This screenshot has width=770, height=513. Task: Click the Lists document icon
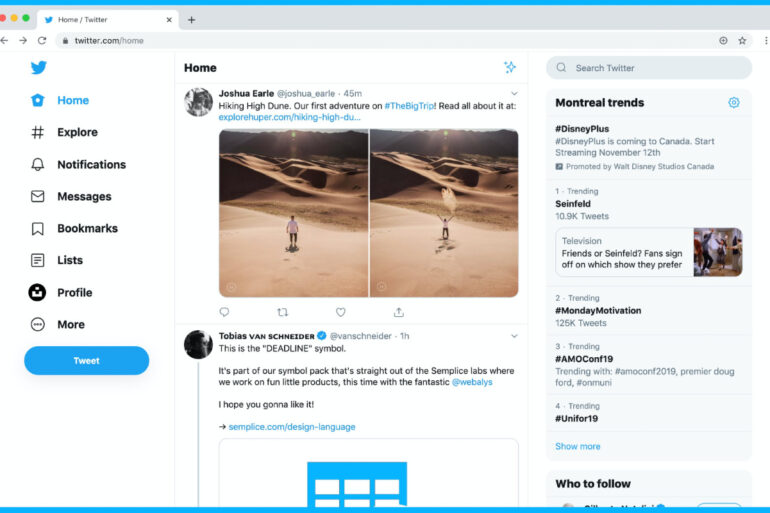click(x=37, y=260)
